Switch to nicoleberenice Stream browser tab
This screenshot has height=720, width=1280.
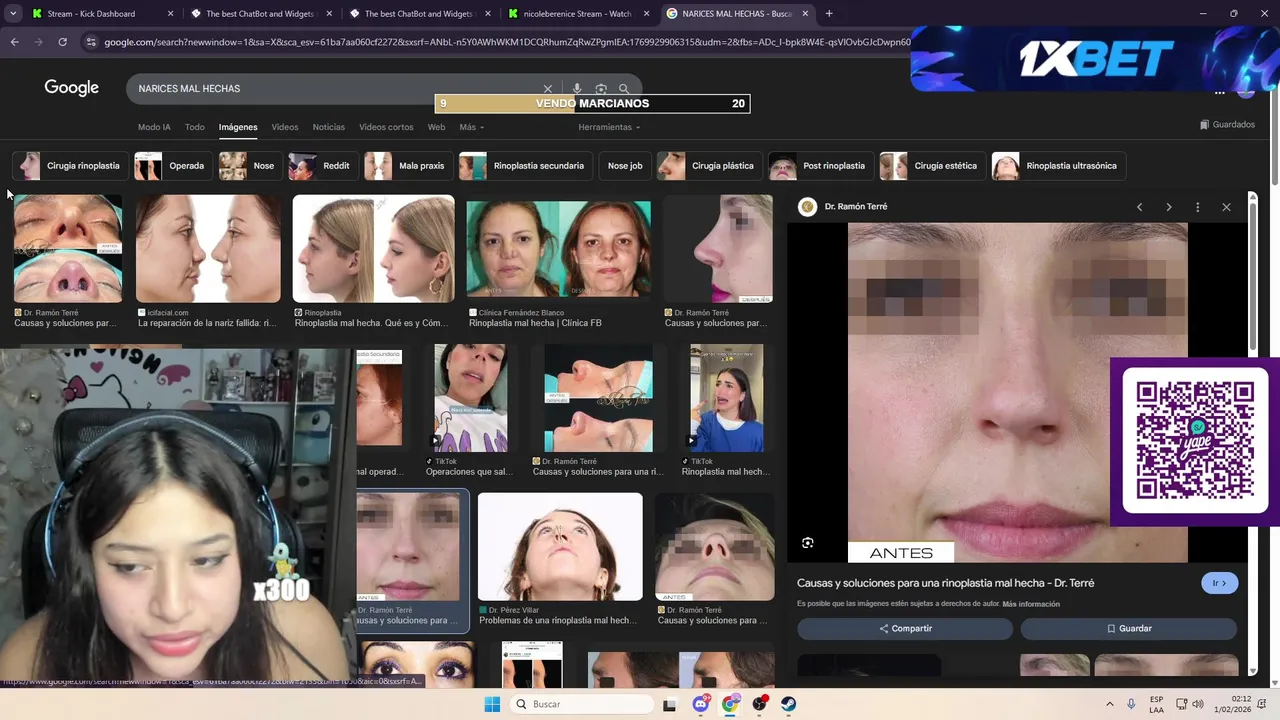(577, 14)
